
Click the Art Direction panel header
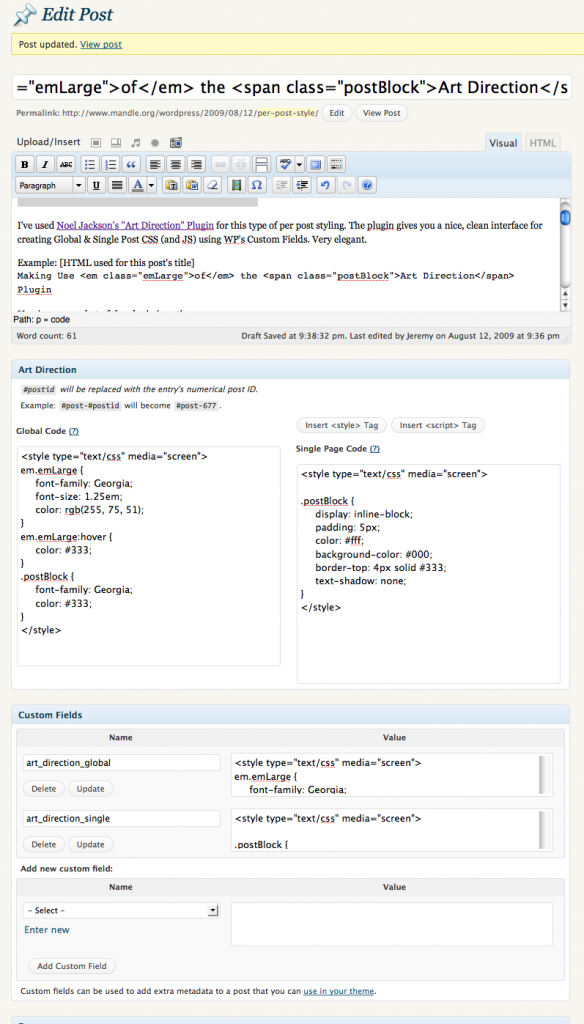(291, 370)
